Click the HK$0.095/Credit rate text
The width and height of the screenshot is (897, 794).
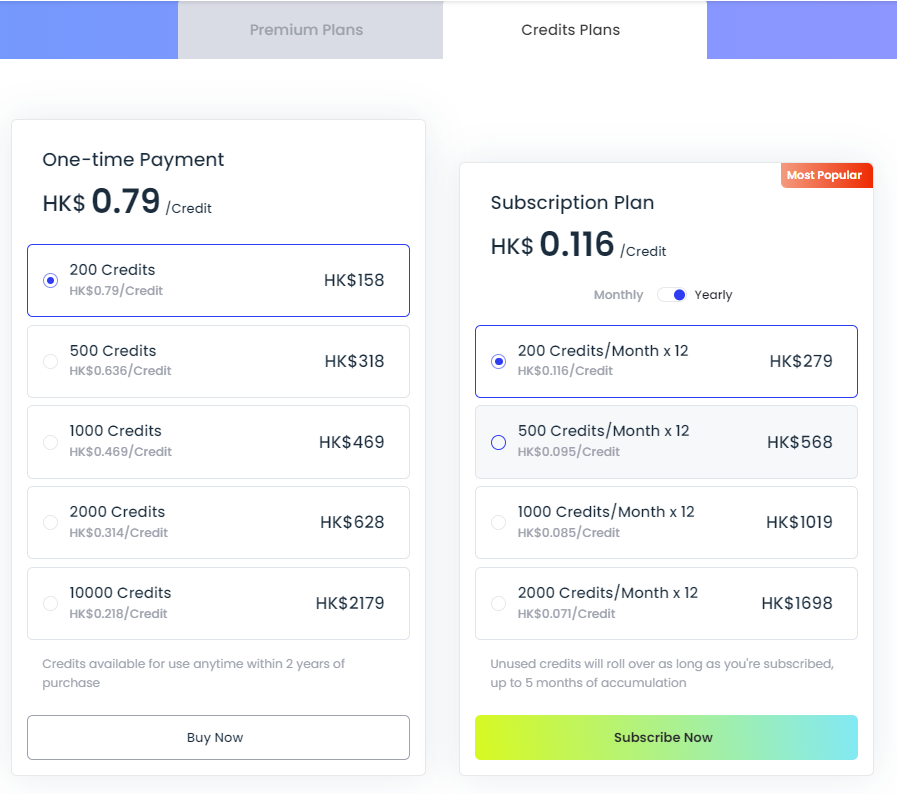(569, 452)
